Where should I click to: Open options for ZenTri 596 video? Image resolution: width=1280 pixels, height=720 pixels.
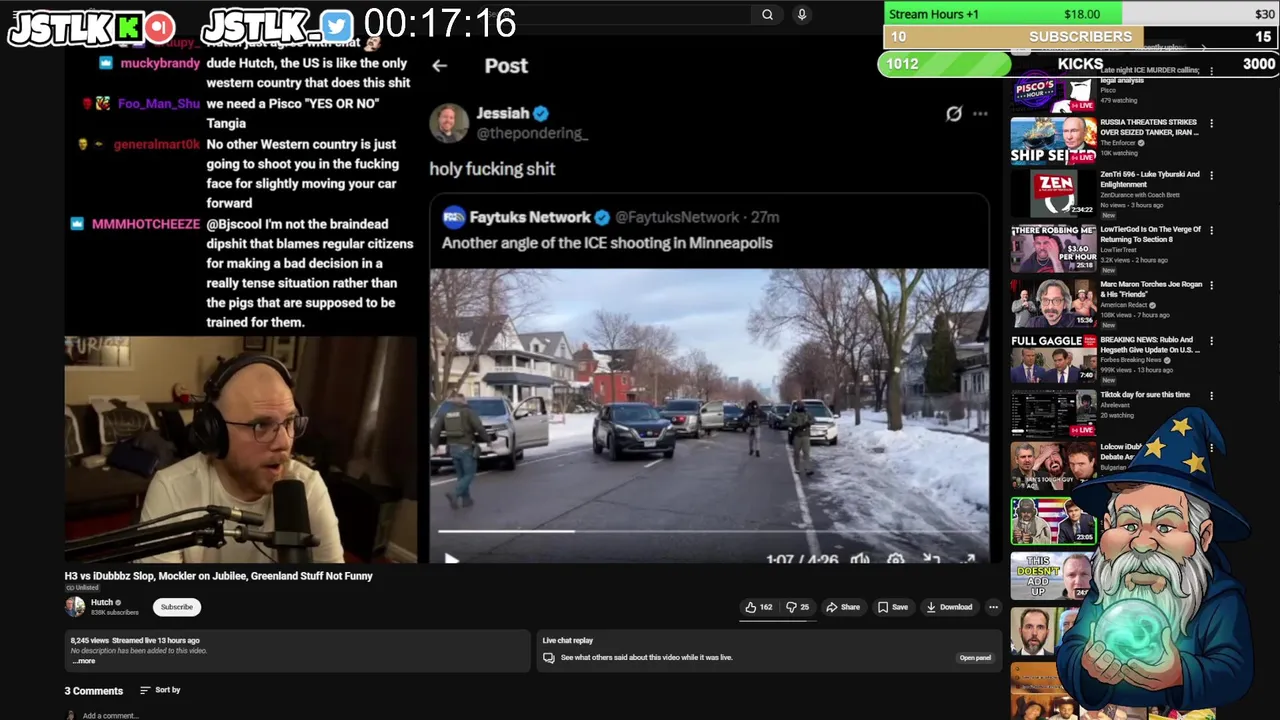pos(1211,176)
